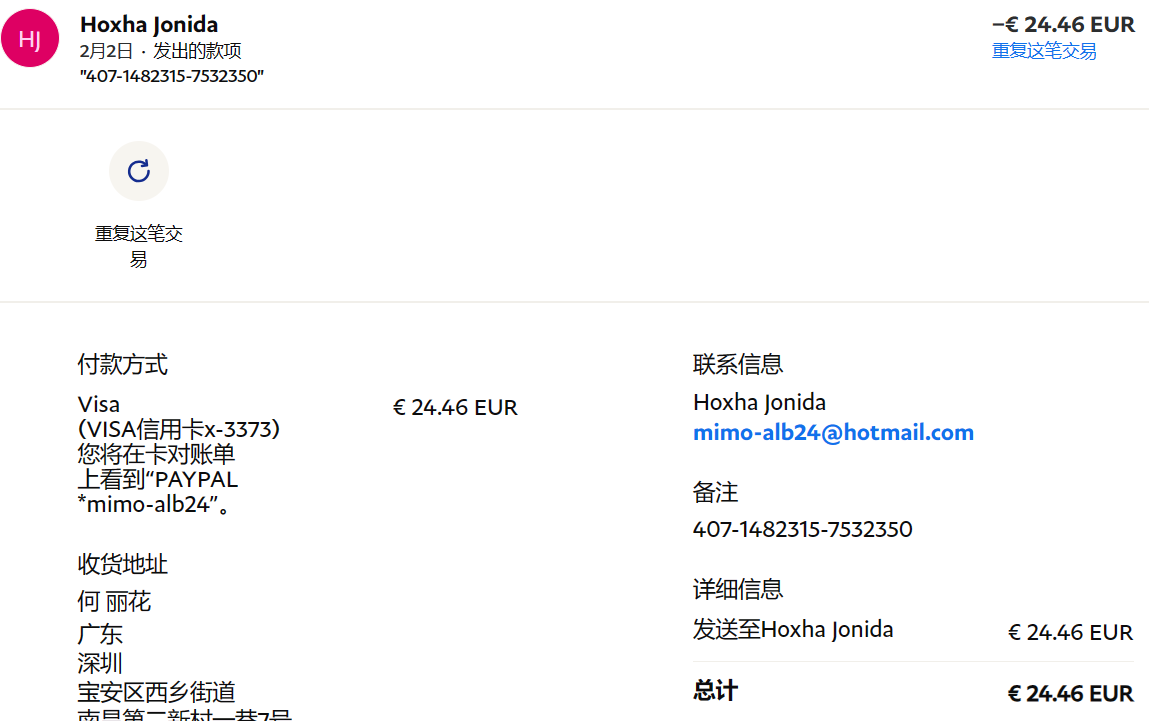Select the Hoxha Jonida header name
1149x721 pixels.
149,24
